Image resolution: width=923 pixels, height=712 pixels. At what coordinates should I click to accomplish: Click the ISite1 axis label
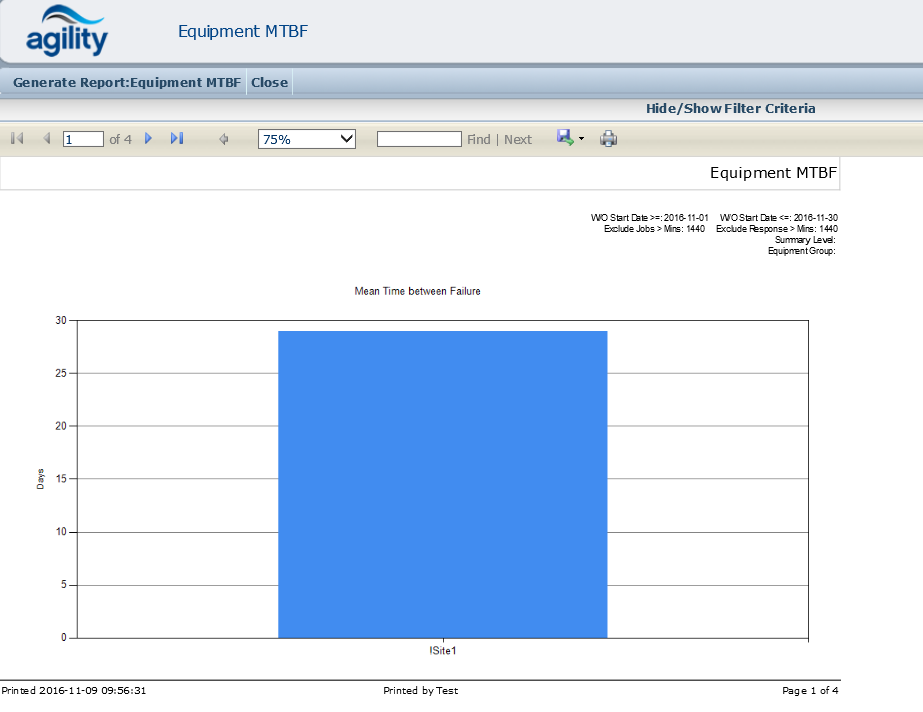[x=442, y=650]
